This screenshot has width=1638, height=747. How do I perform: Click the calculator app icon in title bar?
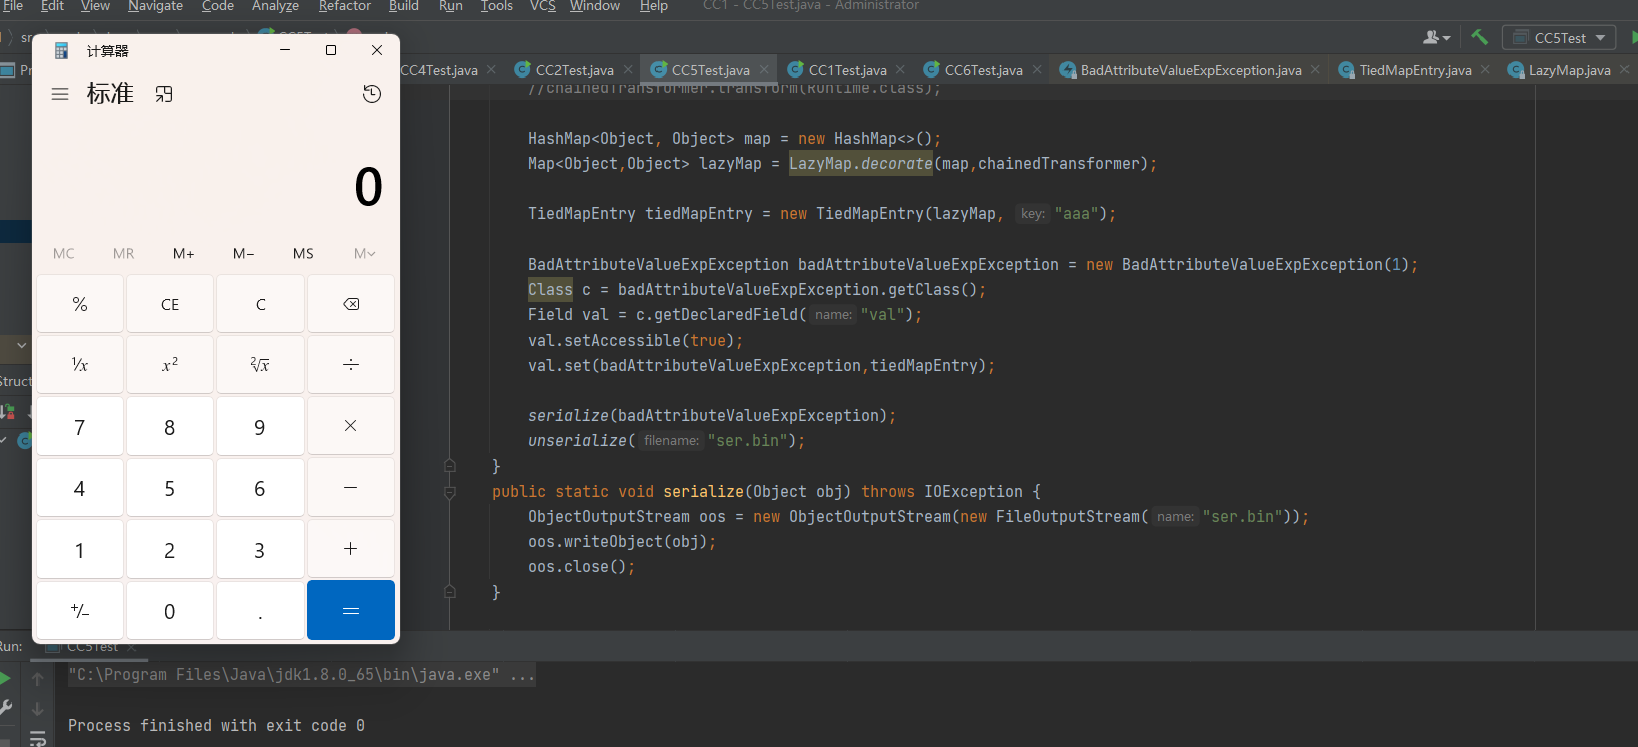[61, 50]
